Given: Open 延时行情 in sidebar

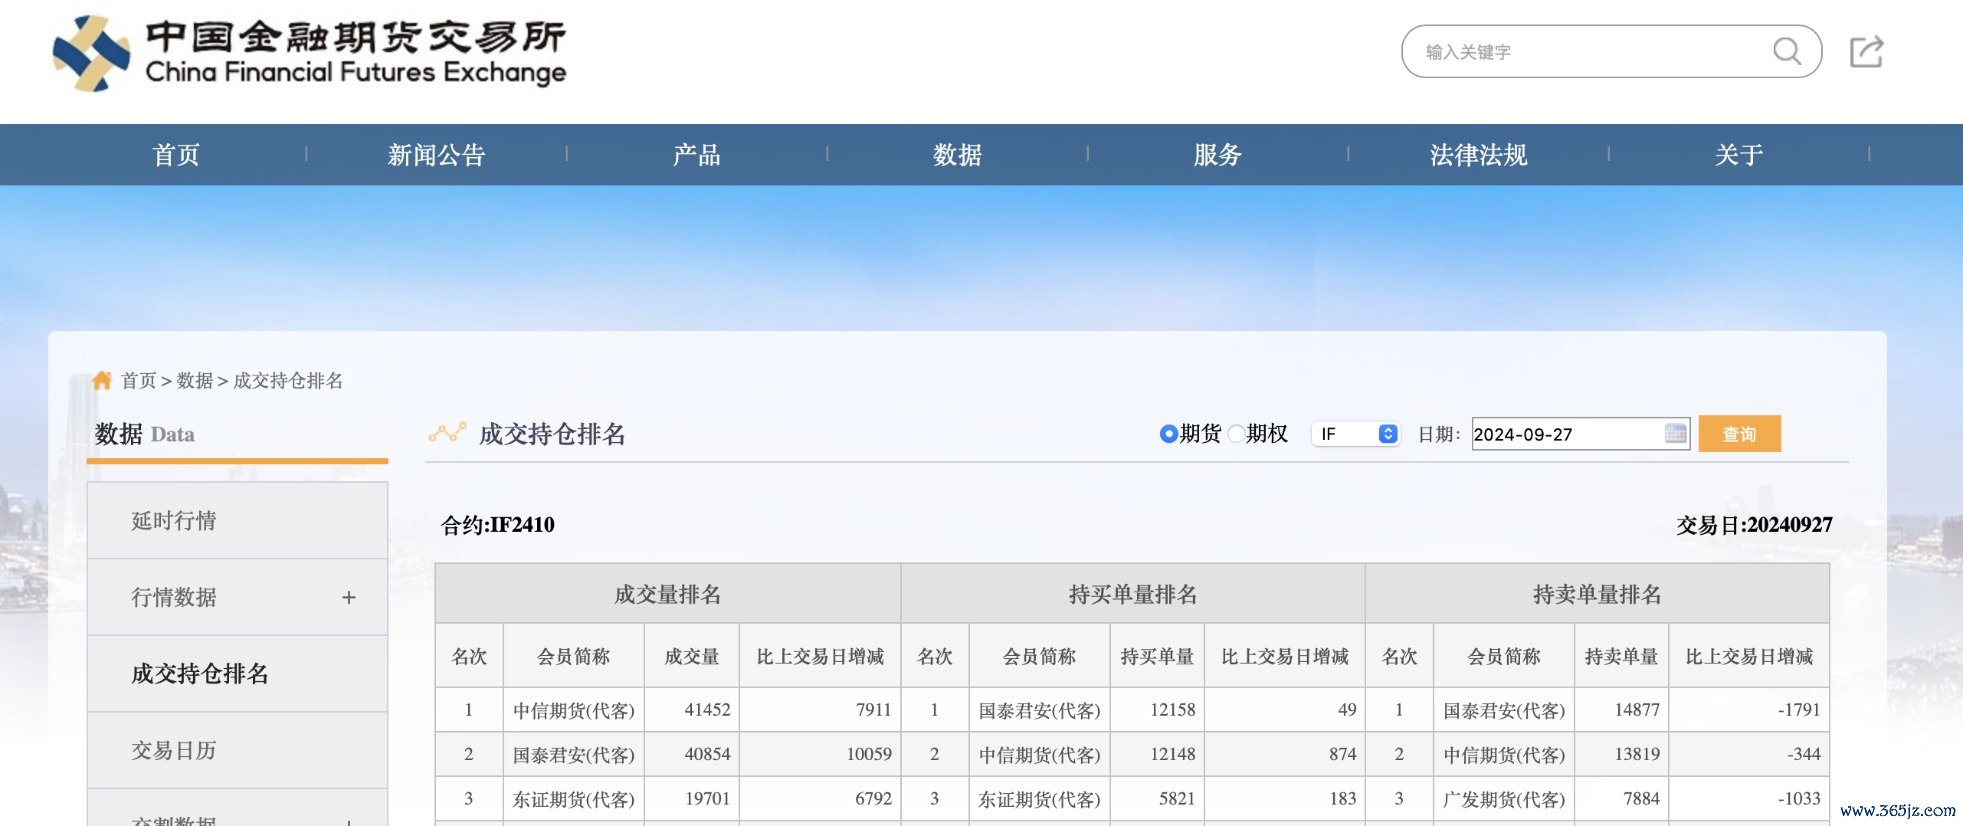Looking at the screenshot, I should pos(237,520).
